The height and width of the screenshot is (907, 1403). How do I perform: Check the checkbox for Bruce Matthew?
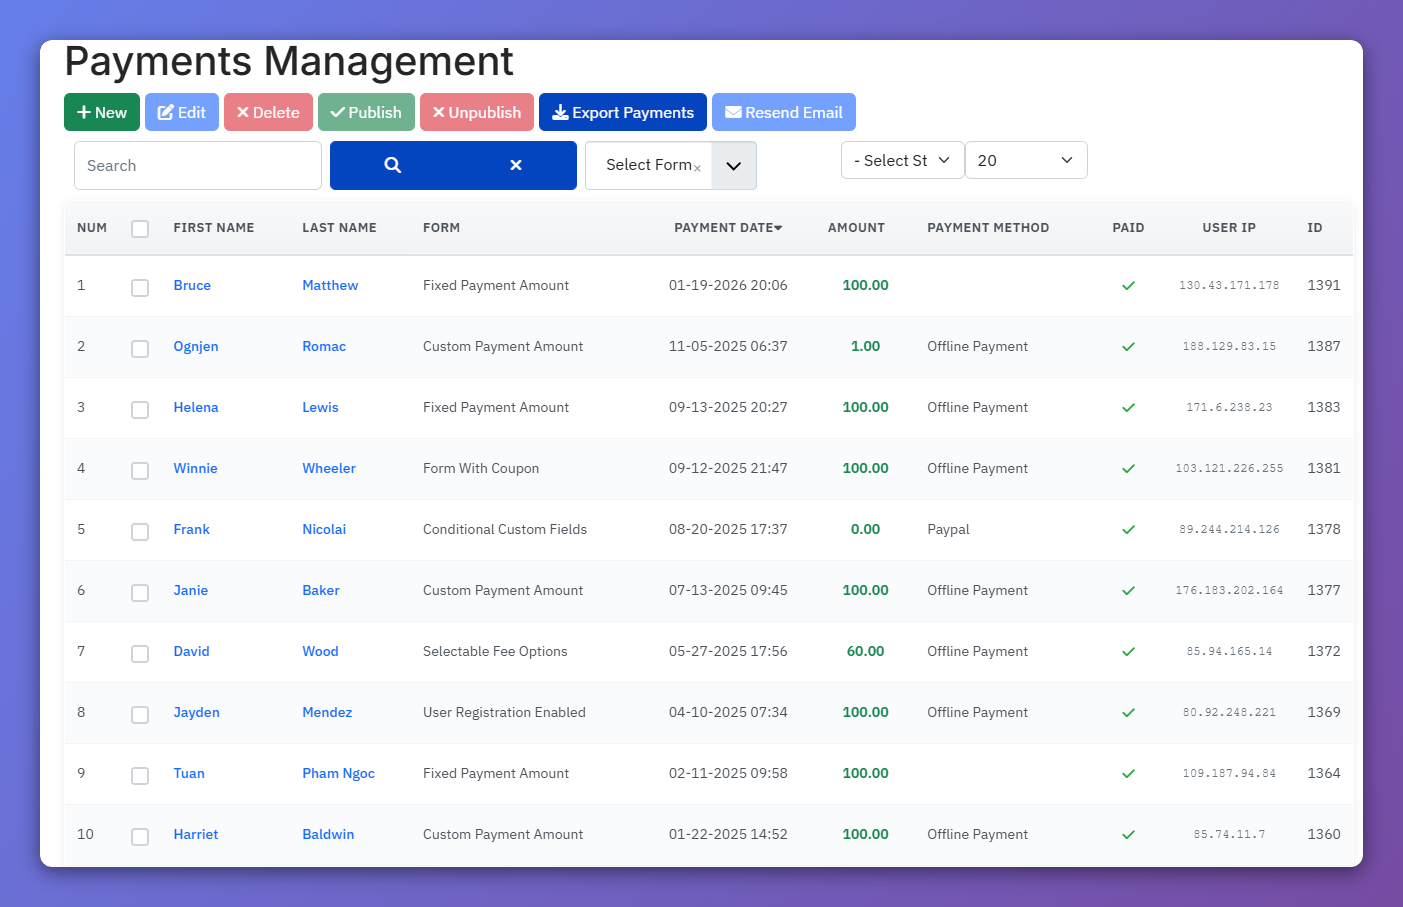pyautogui.click(x=140, y=287)
